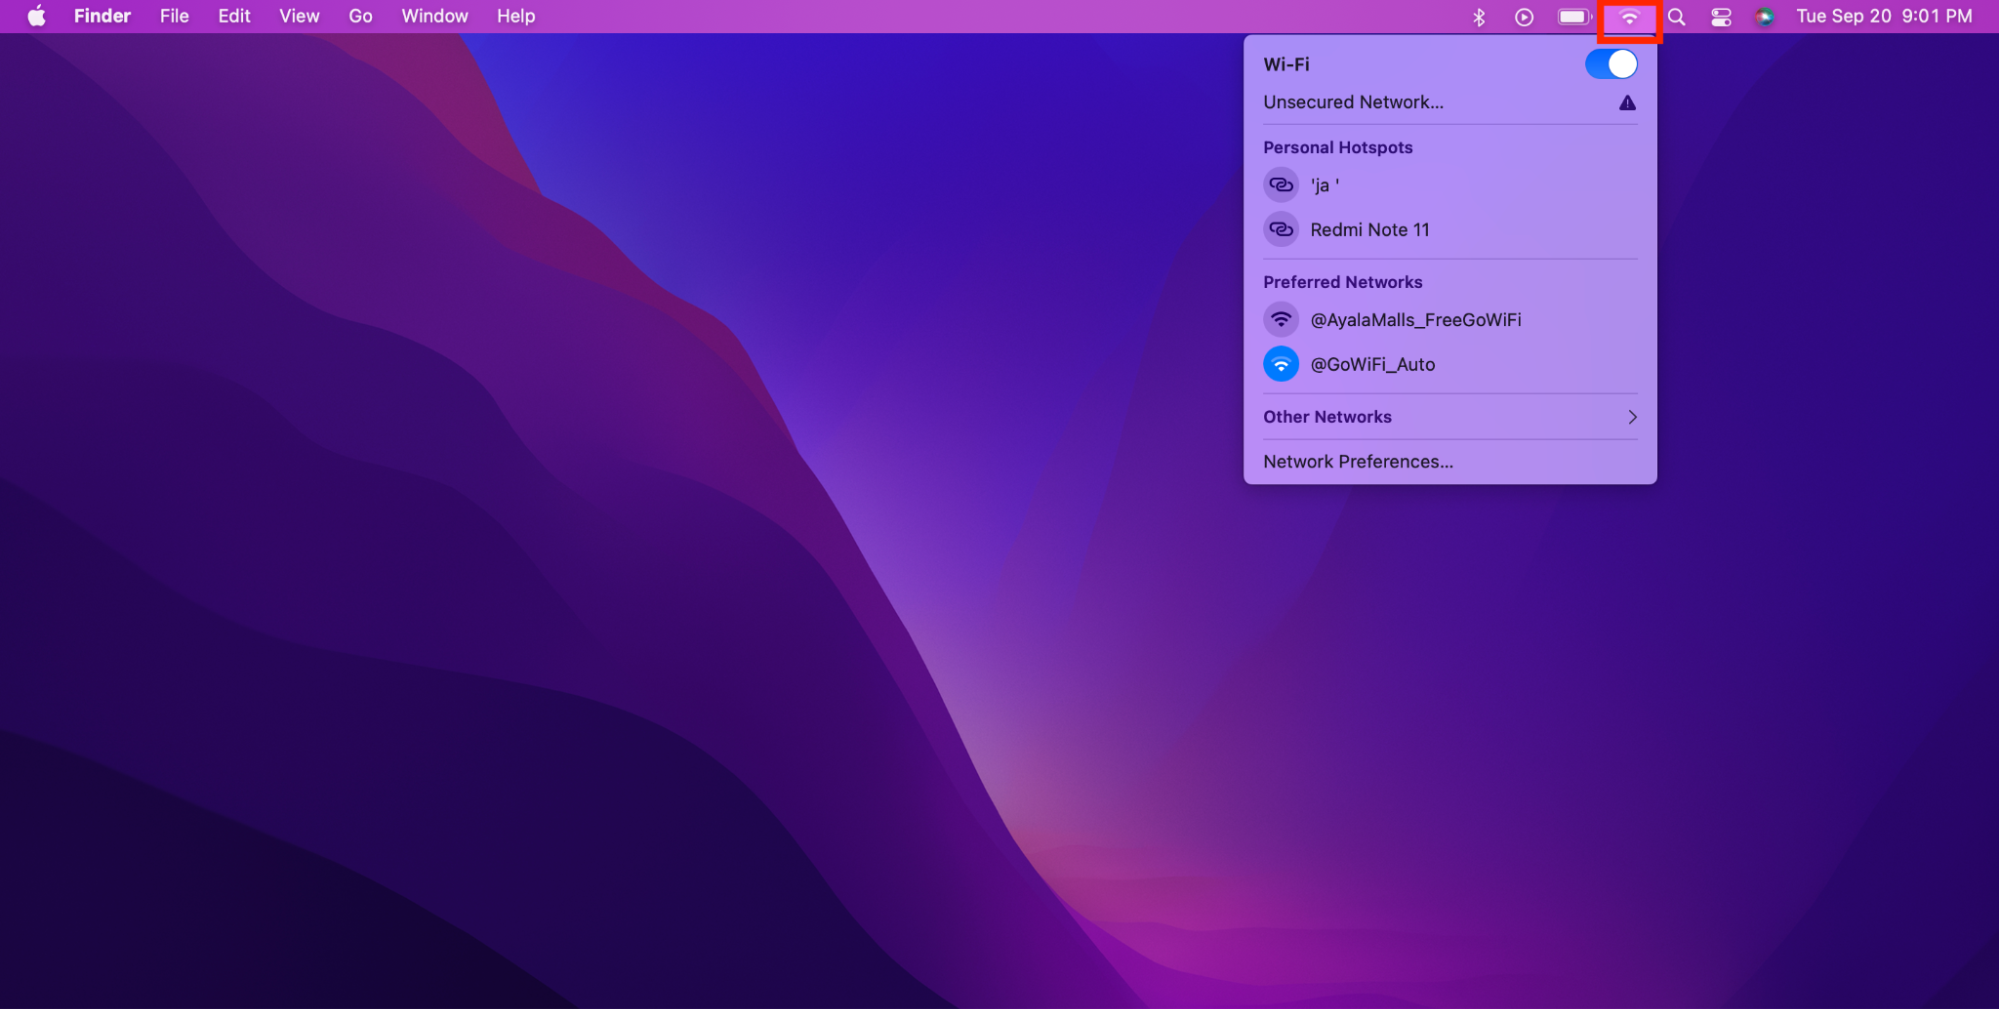Viewport: 1999px width, 1010px height.
Task: Click the Bluetooth menu bar icon
Action: point(1479,16)
